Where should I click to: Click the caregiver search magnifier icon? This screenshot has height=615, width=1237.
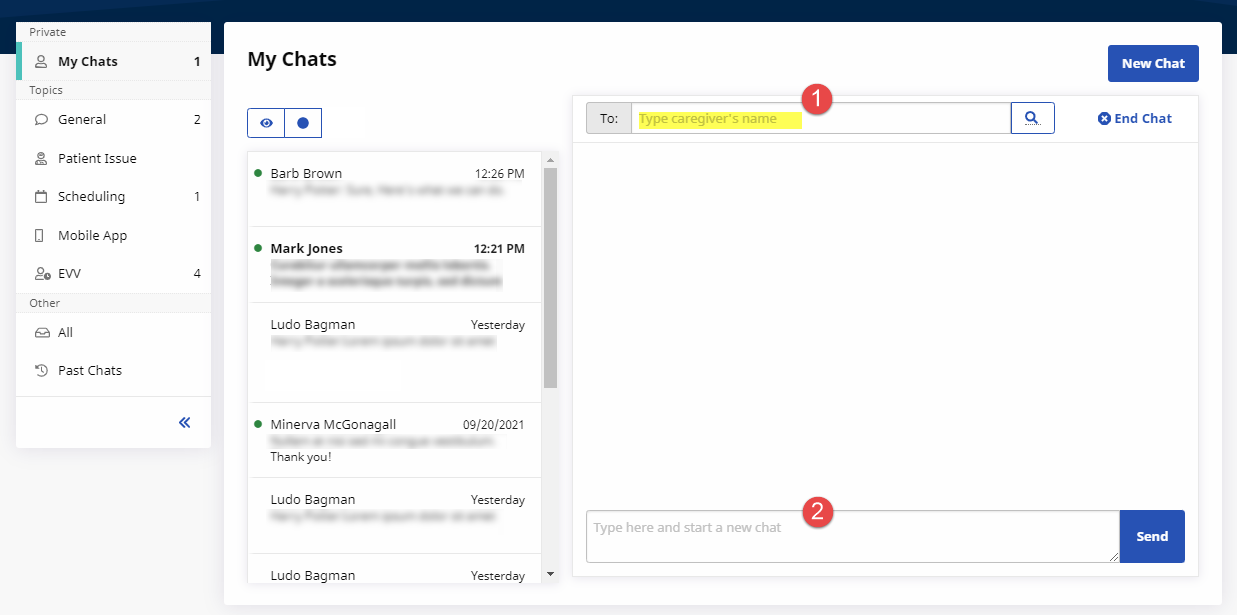click(x=1032, y=118)
